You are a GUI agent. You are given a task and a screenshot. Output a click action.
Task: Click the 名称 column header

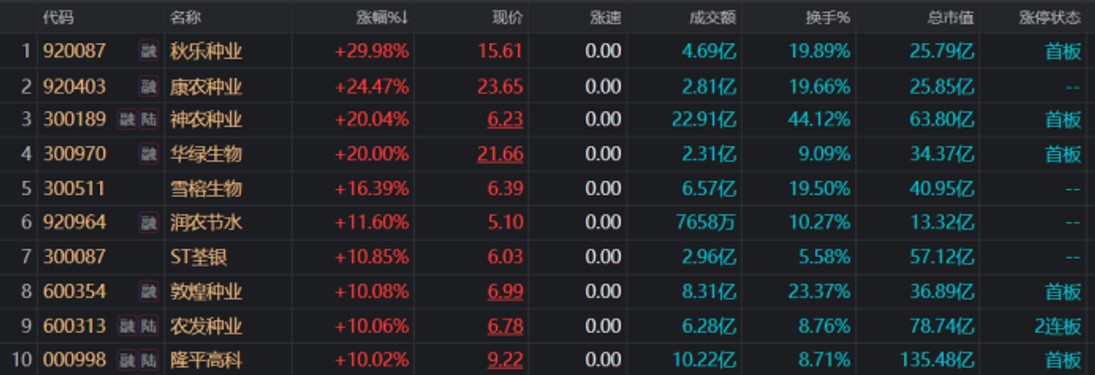coord(185,17)
